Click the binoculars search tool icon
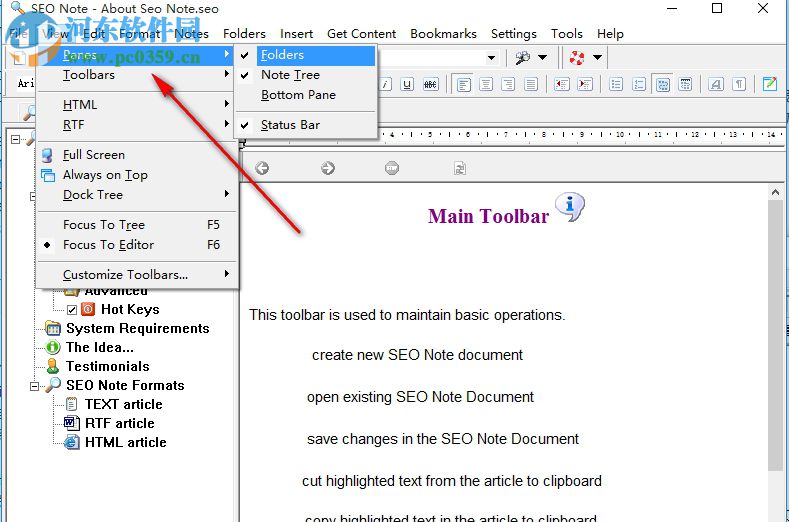The image size is (789, 522). (522, 57)
